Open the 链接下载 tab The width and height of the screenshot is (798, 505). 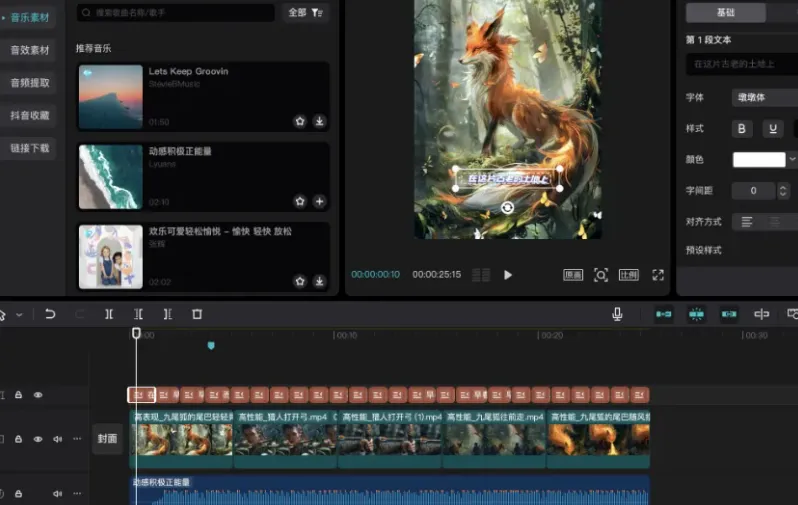pos(30,148)
